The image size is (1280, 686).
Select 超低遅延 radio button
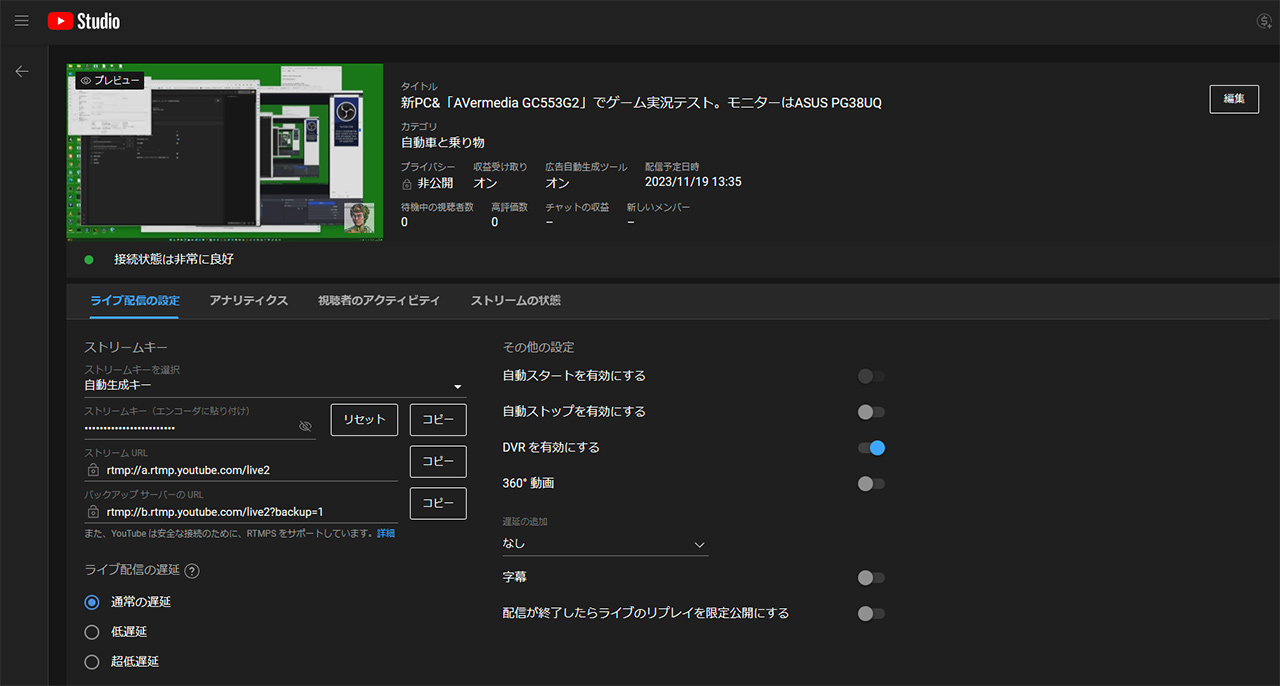pyautogui.click(x=92, y=662)
